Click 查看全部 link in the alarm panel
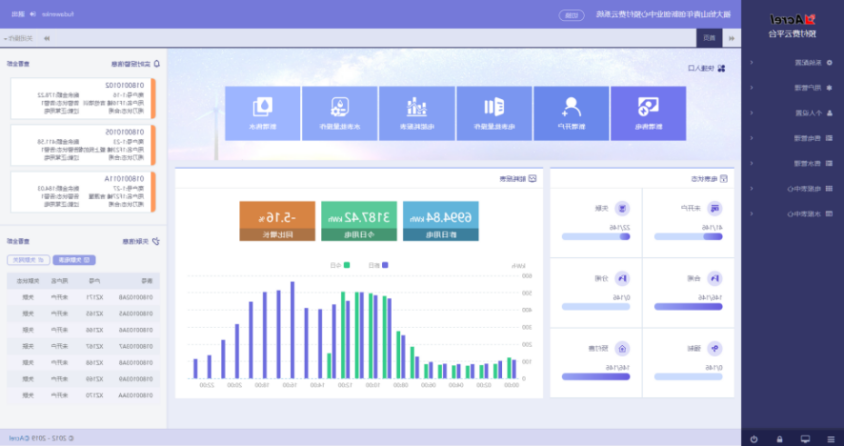The height and width of the screenshot is (446, 845). tap(18, 64)
